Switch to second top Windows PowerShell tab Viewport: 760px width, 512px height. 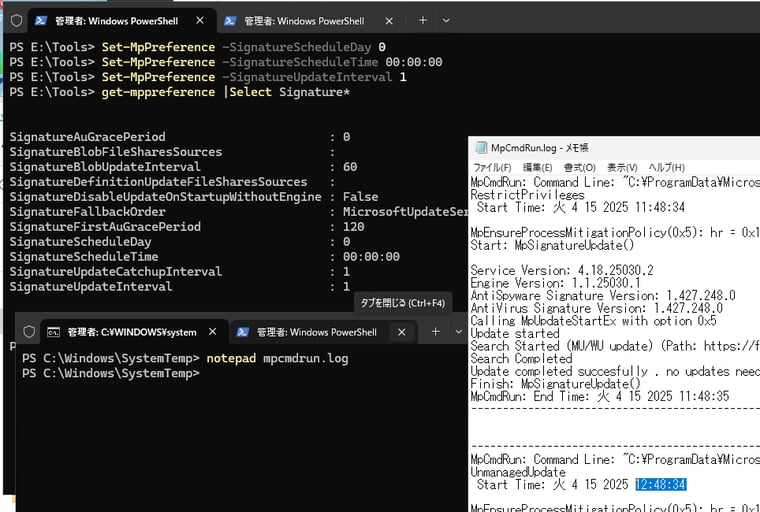pyautogui.click(x=310, y=21)
